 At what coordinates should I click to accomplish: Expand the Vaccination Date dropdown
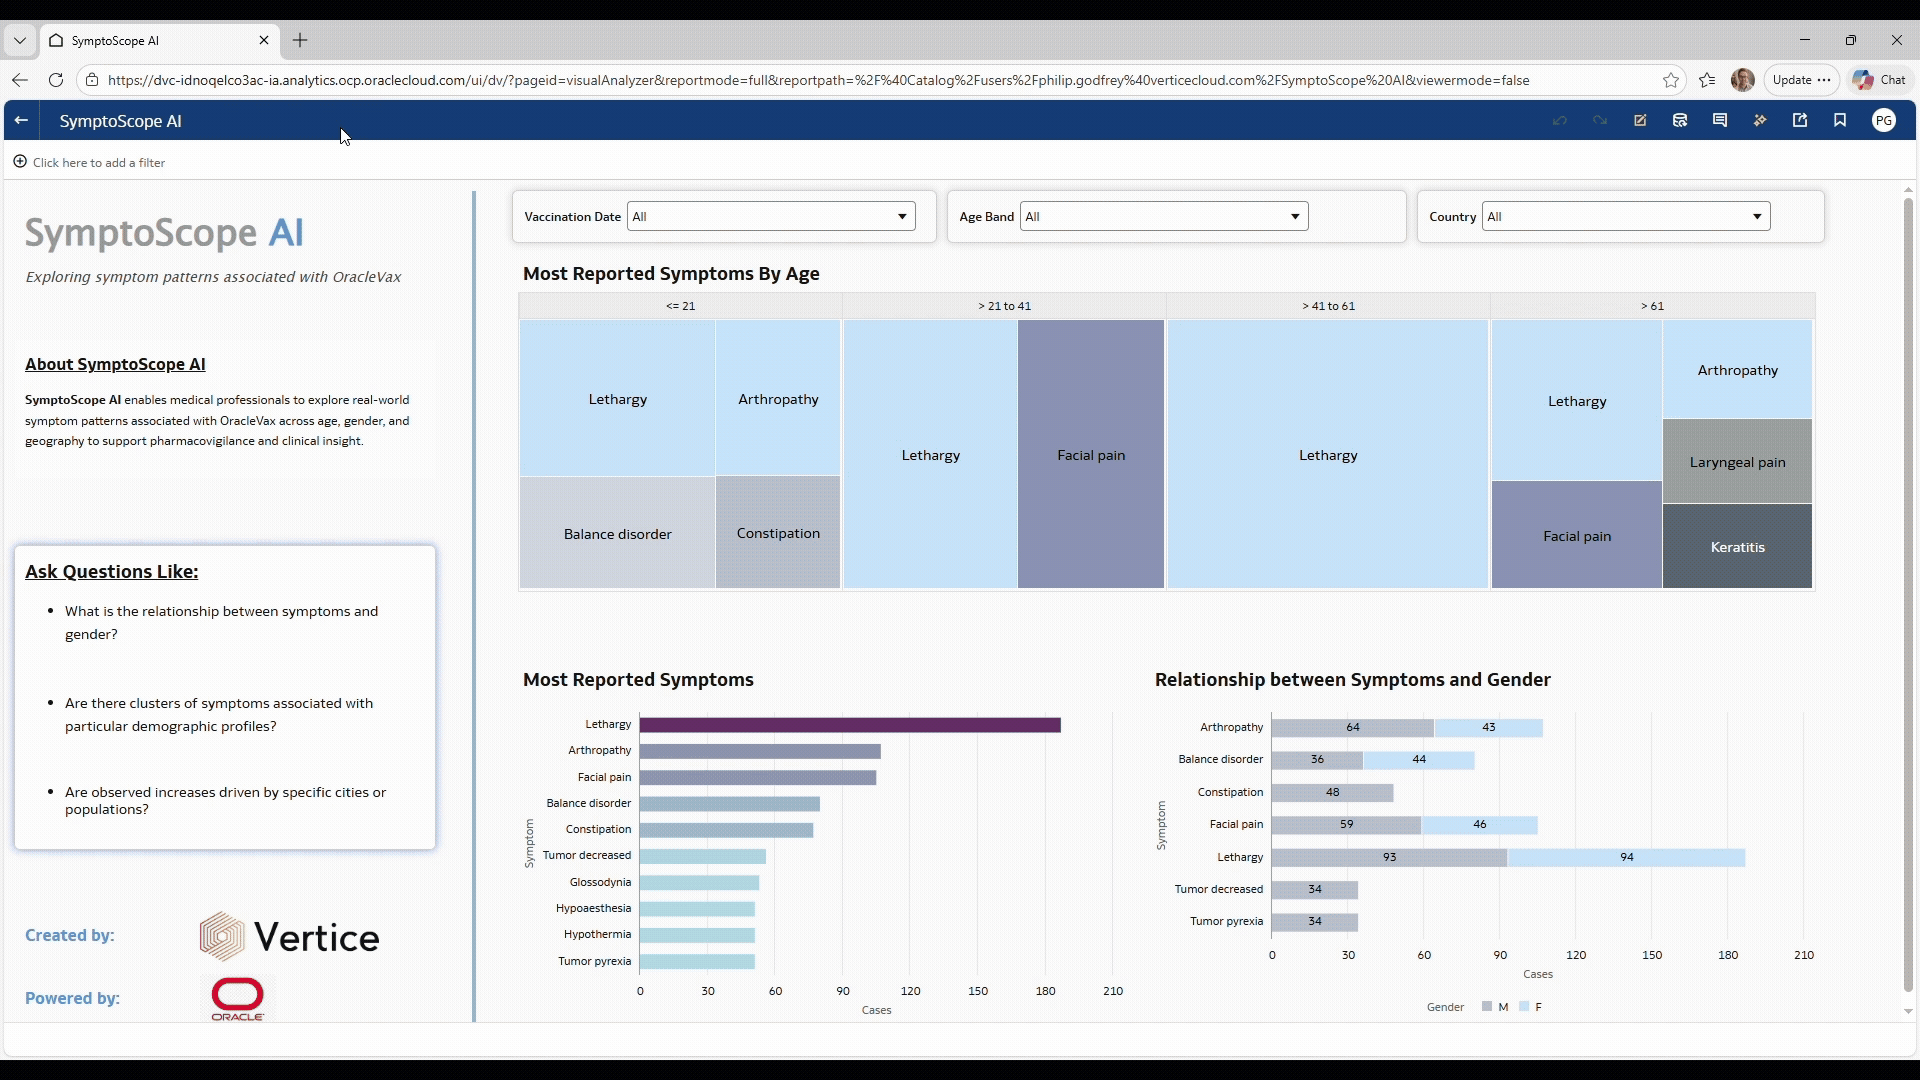click(x=901, y=217)
